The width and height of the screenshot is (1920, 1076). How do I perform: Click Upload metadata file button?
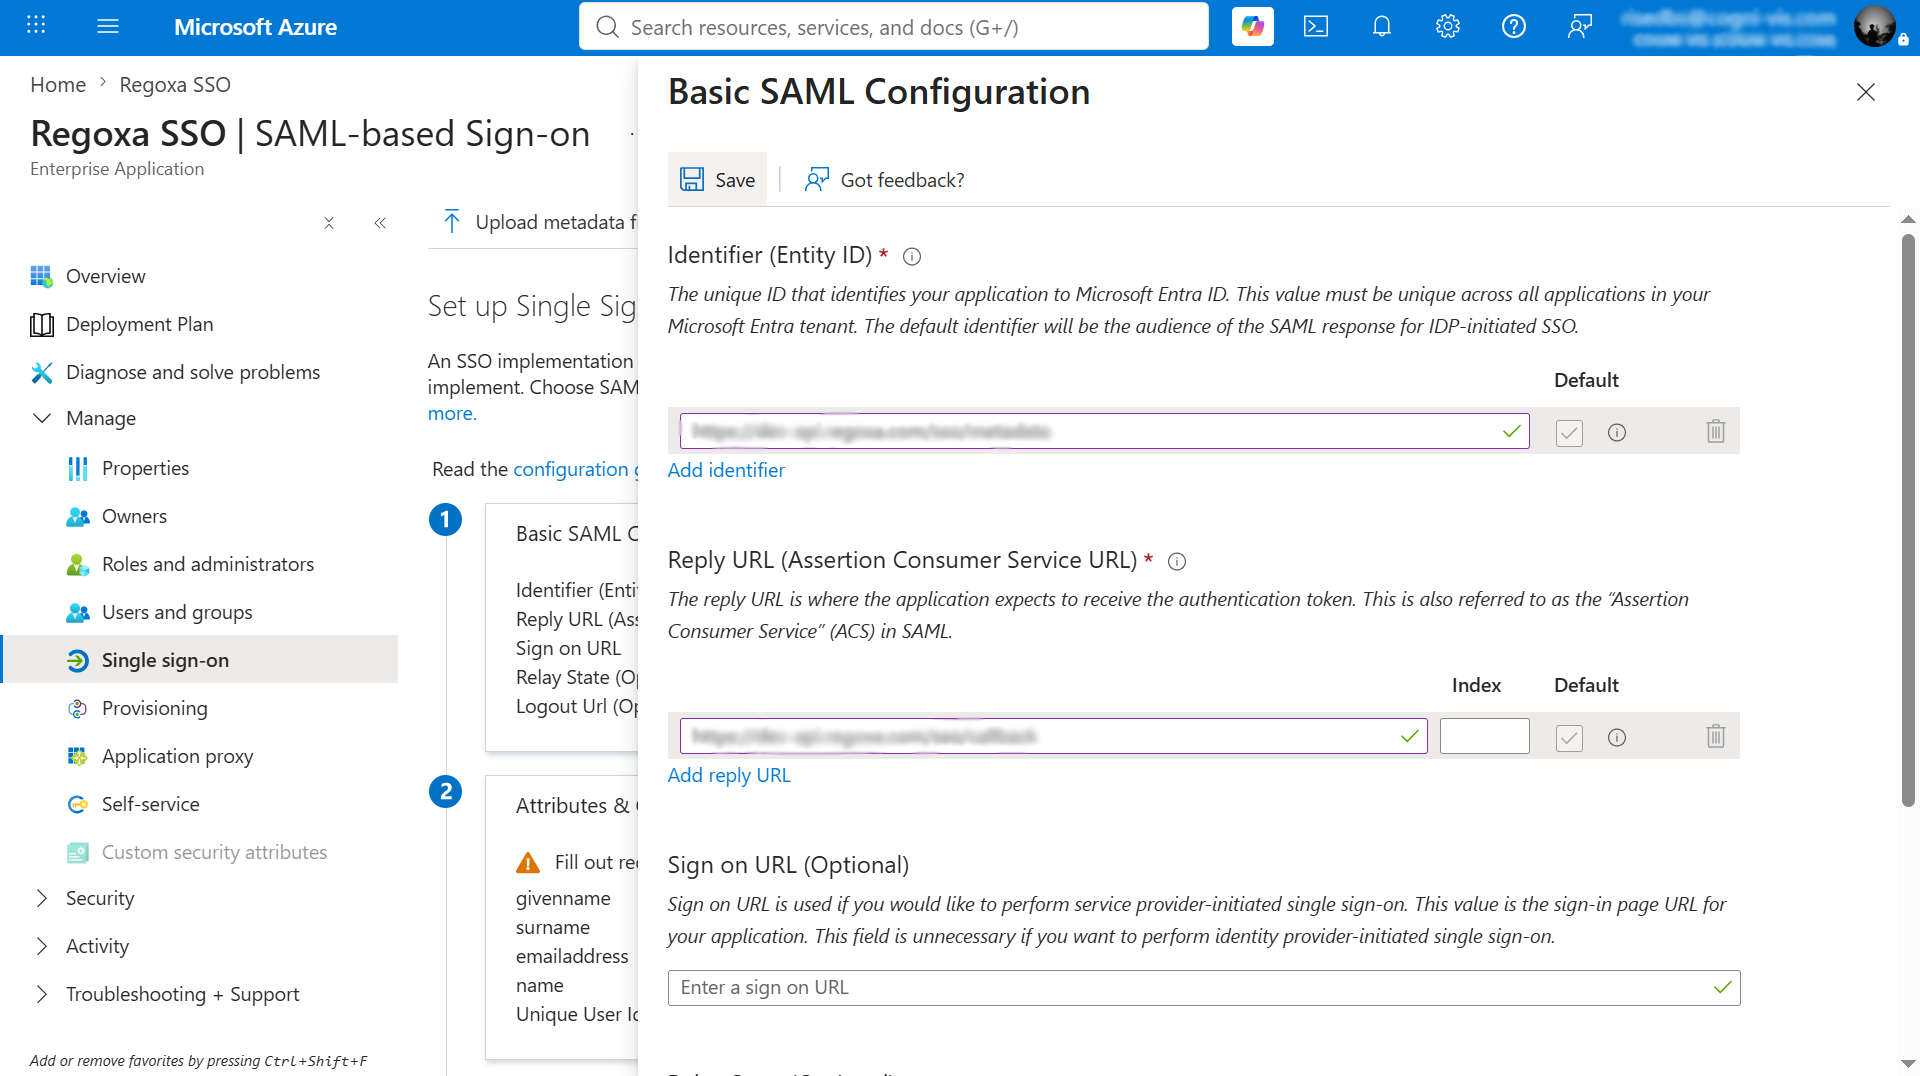click(x=539, y=222)
